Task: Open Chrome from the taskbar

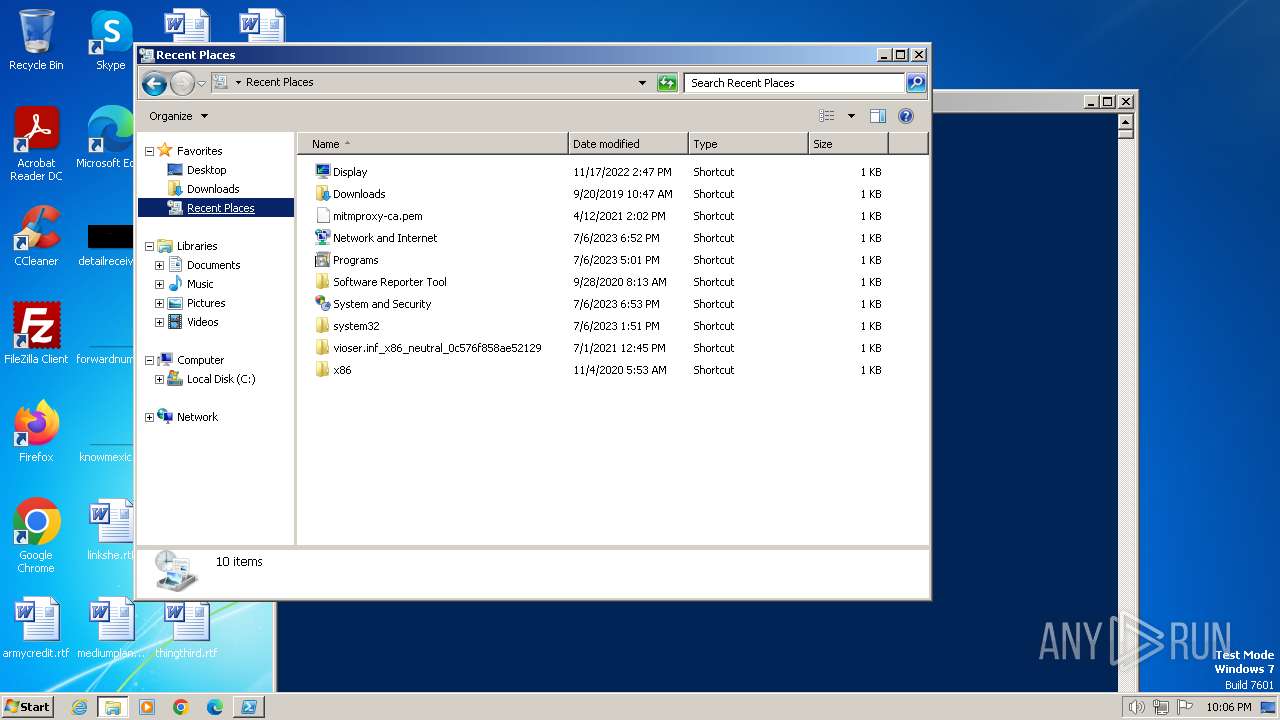Action: [181, 707]
